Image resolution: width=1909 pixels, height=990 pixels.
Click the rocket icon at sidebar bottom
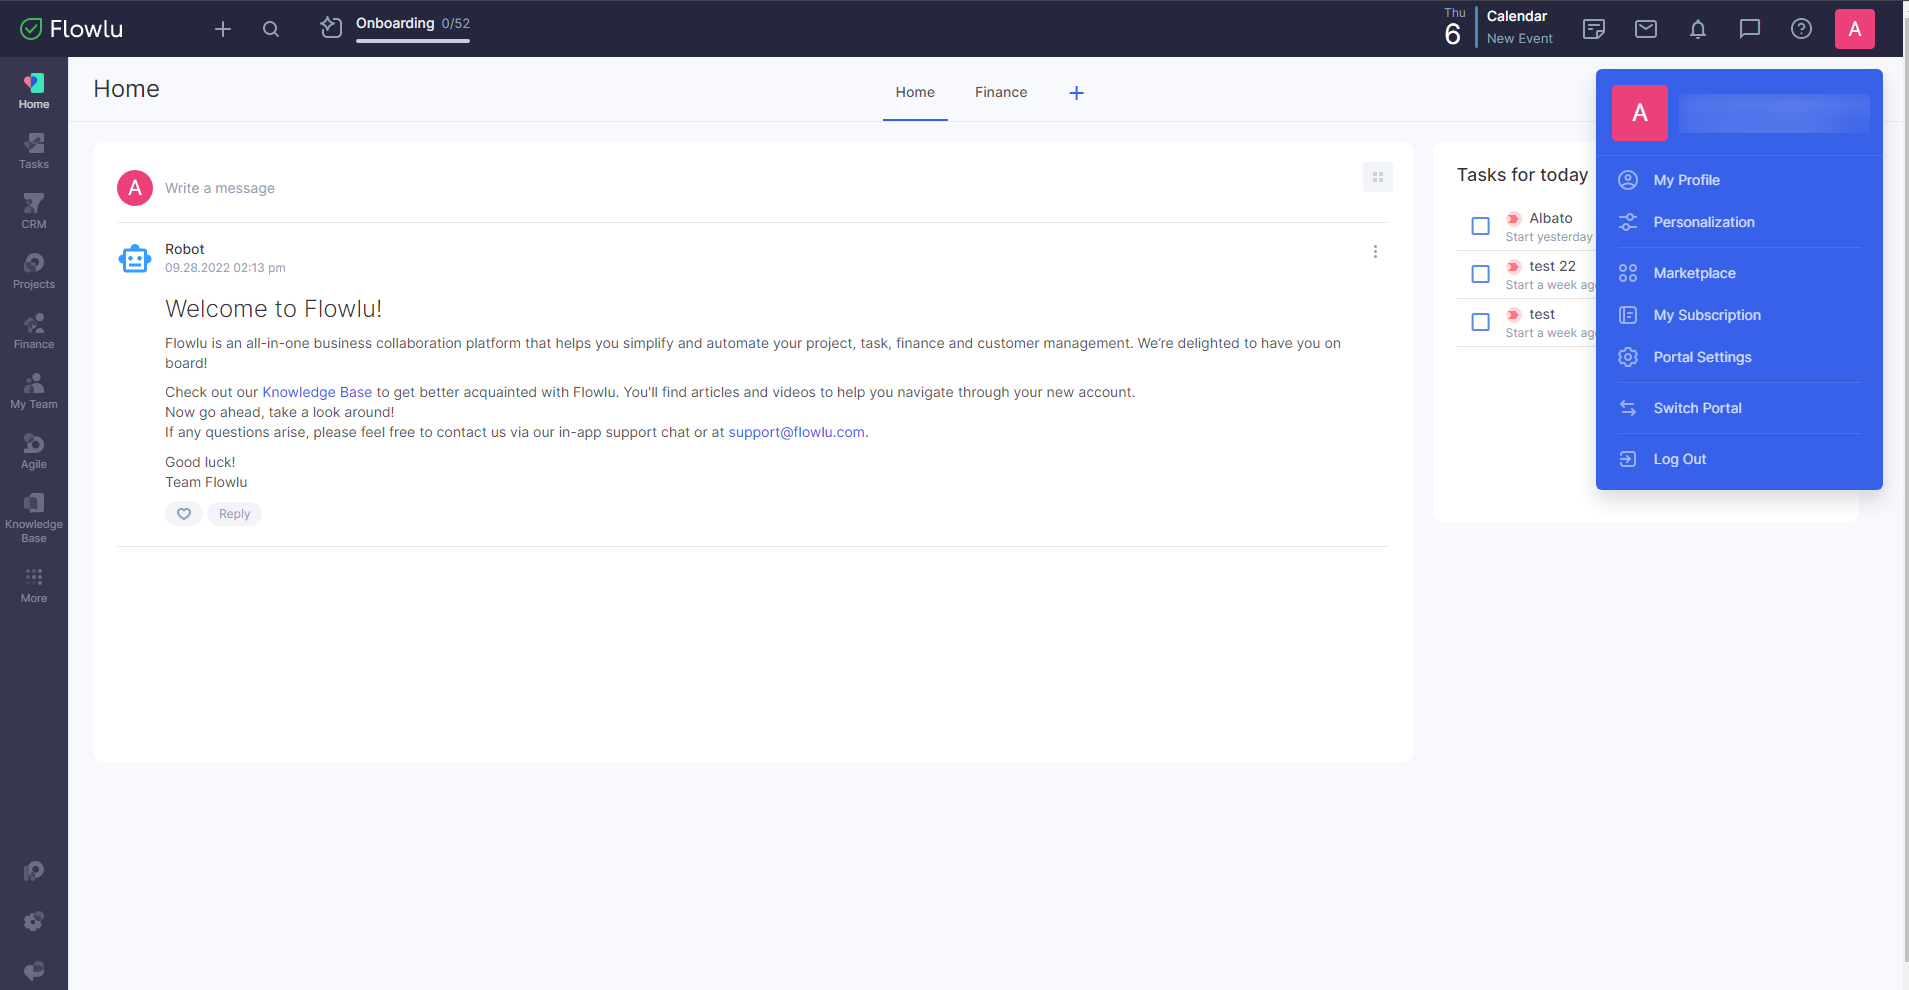coord(34,871)
